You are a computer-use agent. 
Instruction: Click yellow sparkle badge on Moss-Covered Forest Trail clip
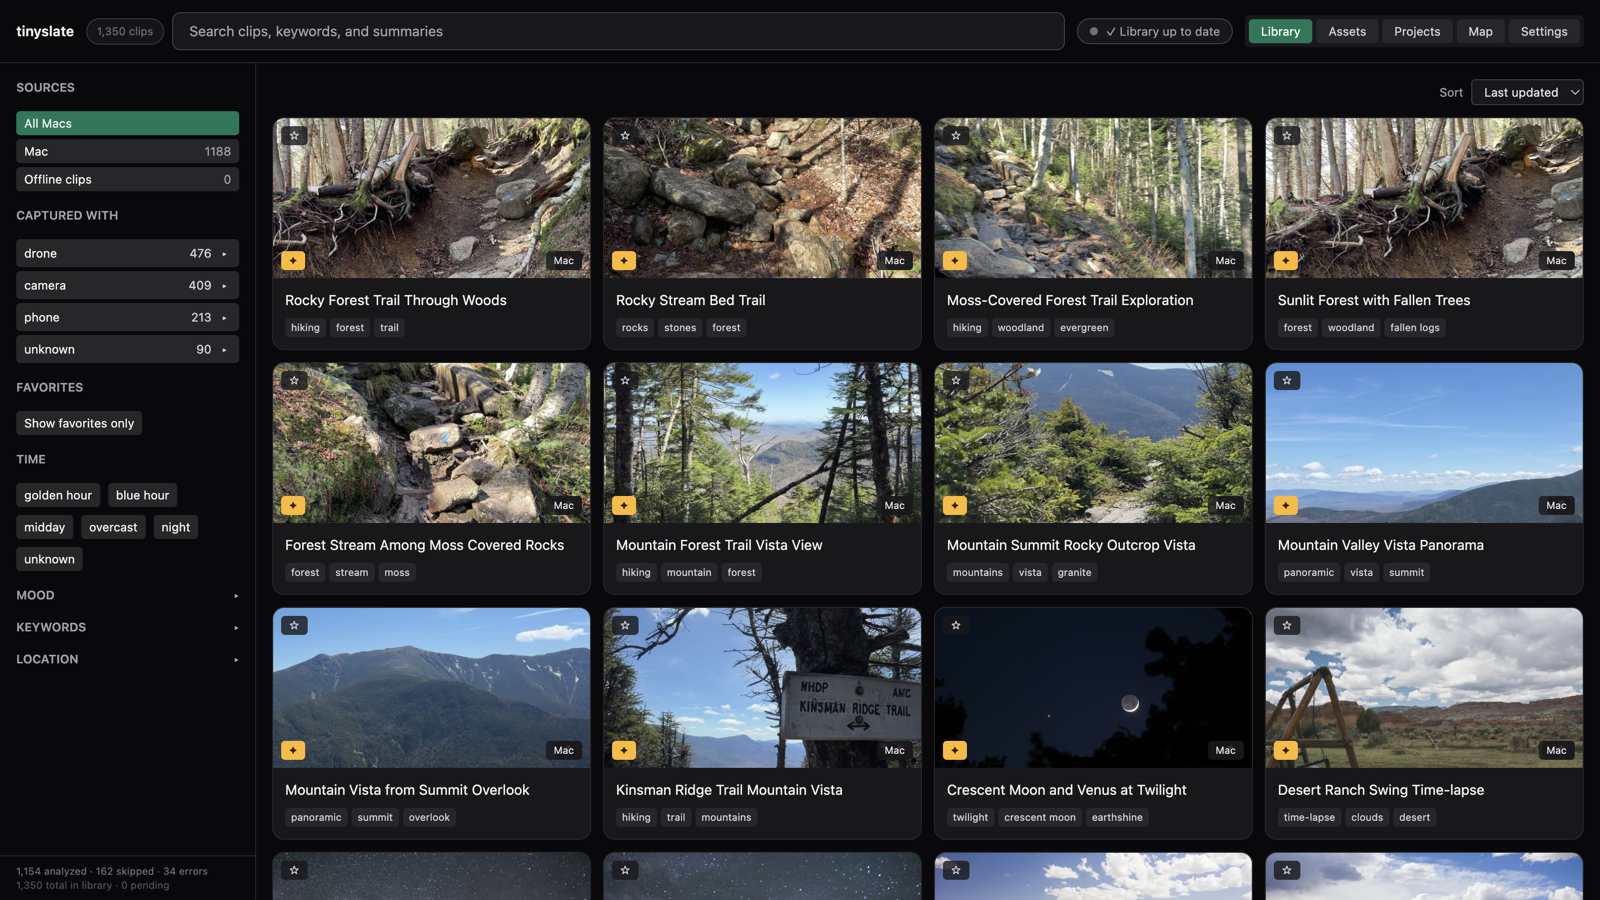pyautogui.click(x=955, y=261)
